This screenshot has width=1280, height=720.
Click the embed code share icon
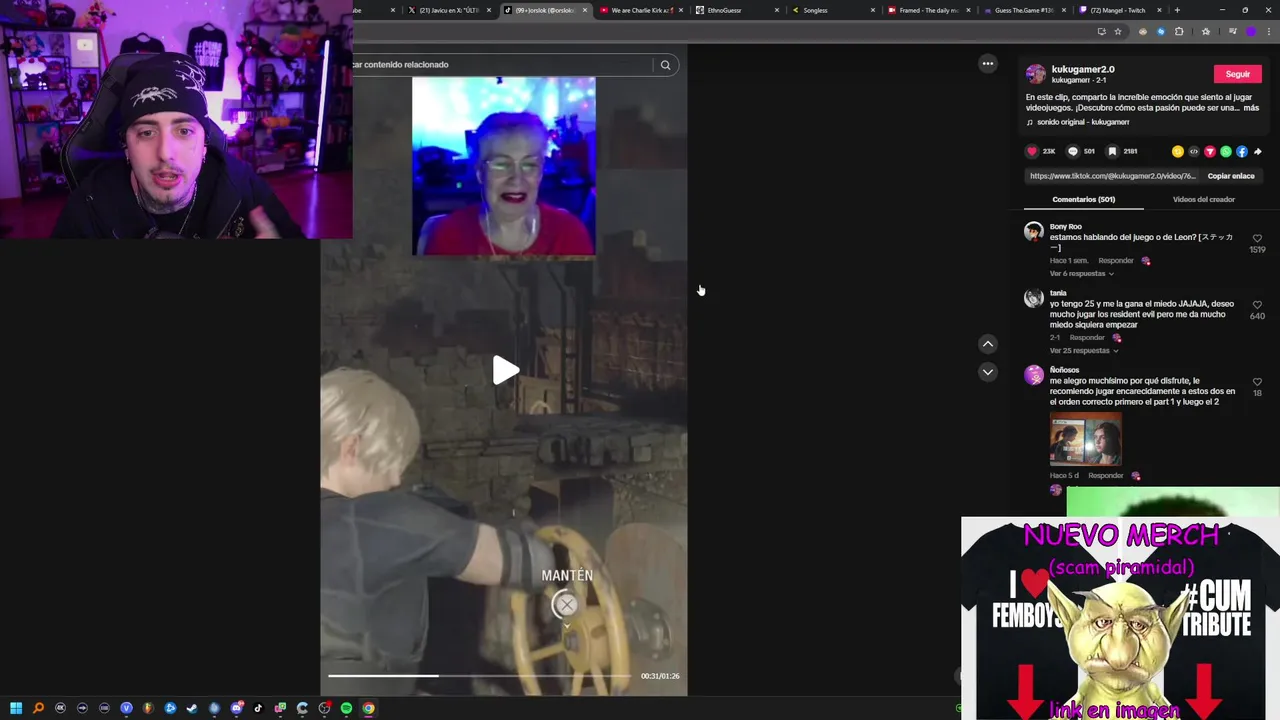pyautogui.click(x=1193, y=152)
